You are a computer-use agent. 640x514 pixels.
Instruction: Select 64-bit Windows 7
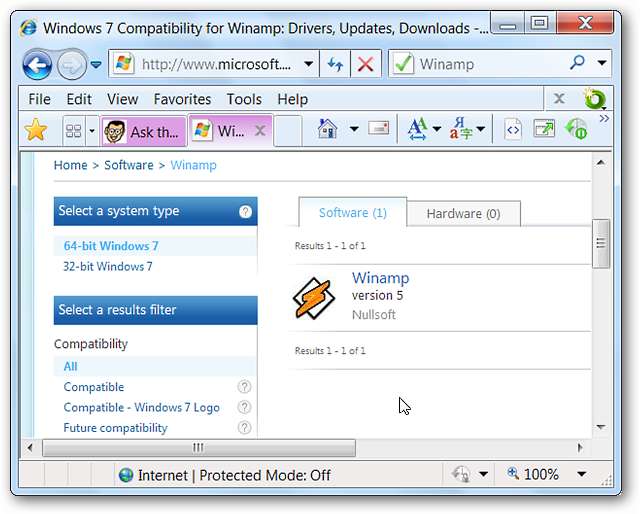pyautogui.click(x=111, y=246)
